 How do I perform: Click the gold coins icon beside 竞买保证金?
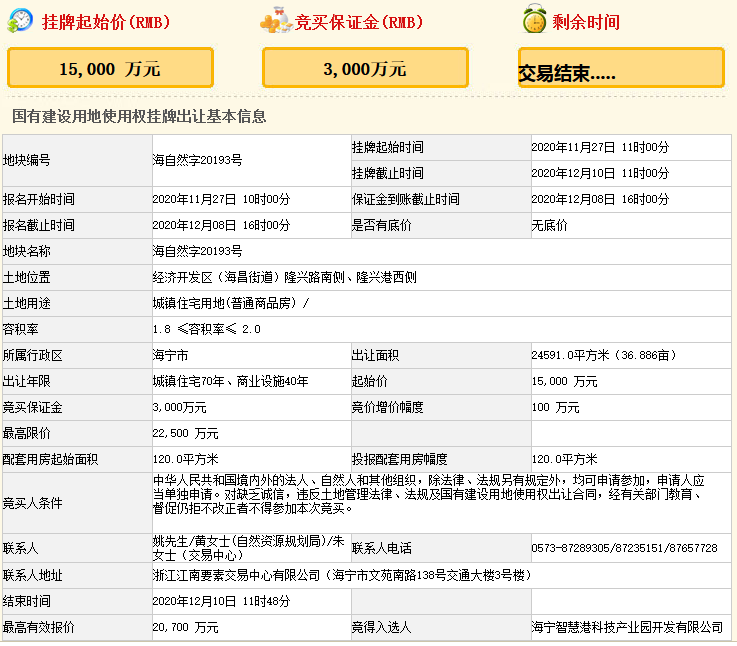[276, 20]
